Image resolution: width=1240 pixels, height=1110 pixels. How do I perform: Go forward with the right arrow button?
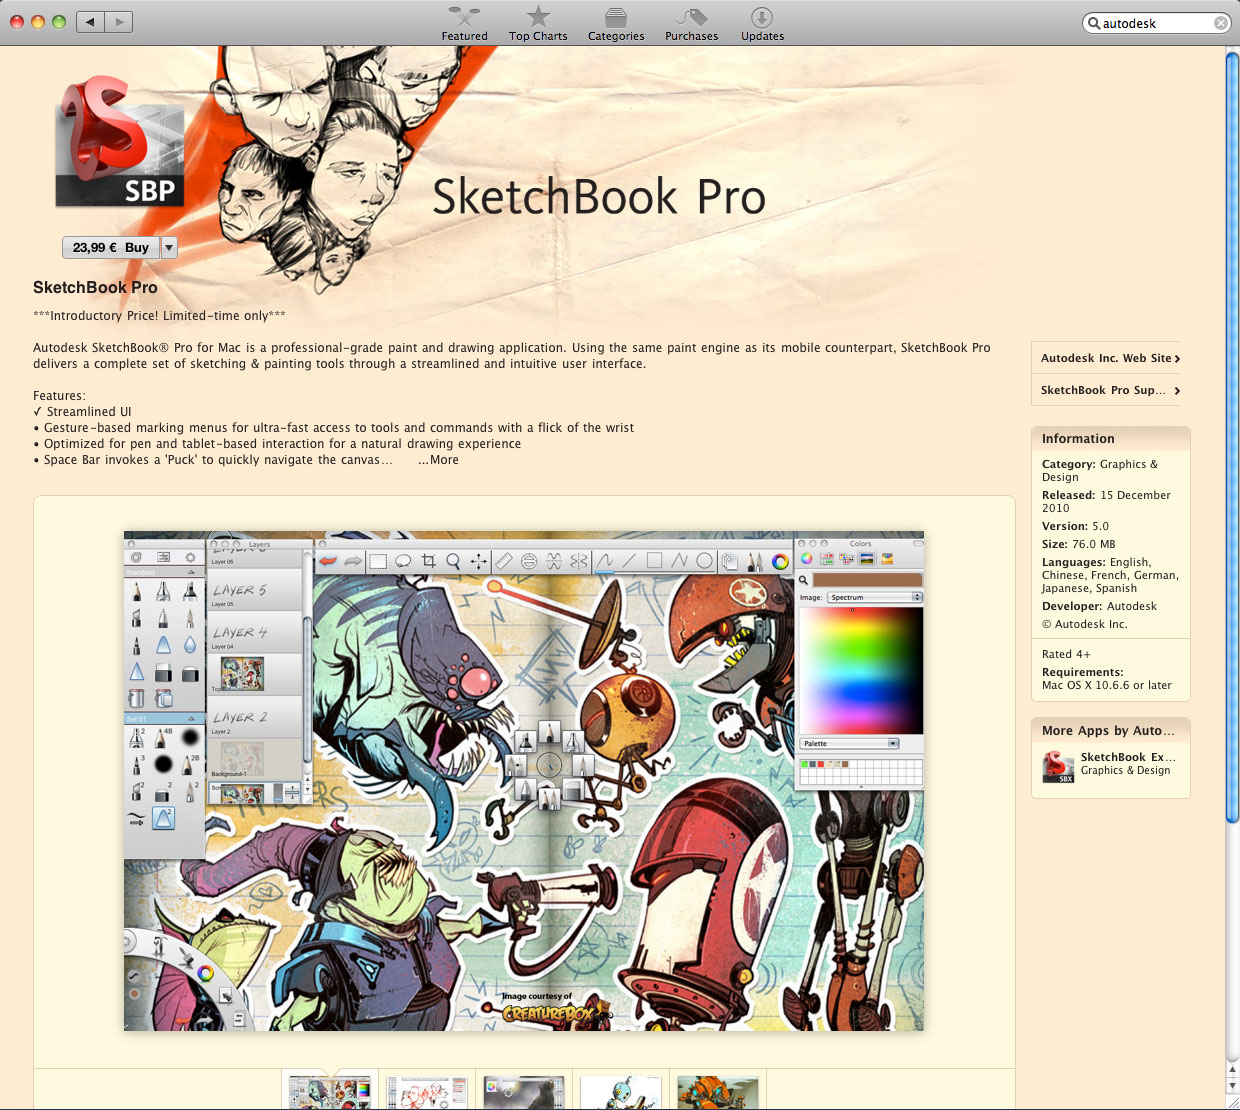[119, 21]
